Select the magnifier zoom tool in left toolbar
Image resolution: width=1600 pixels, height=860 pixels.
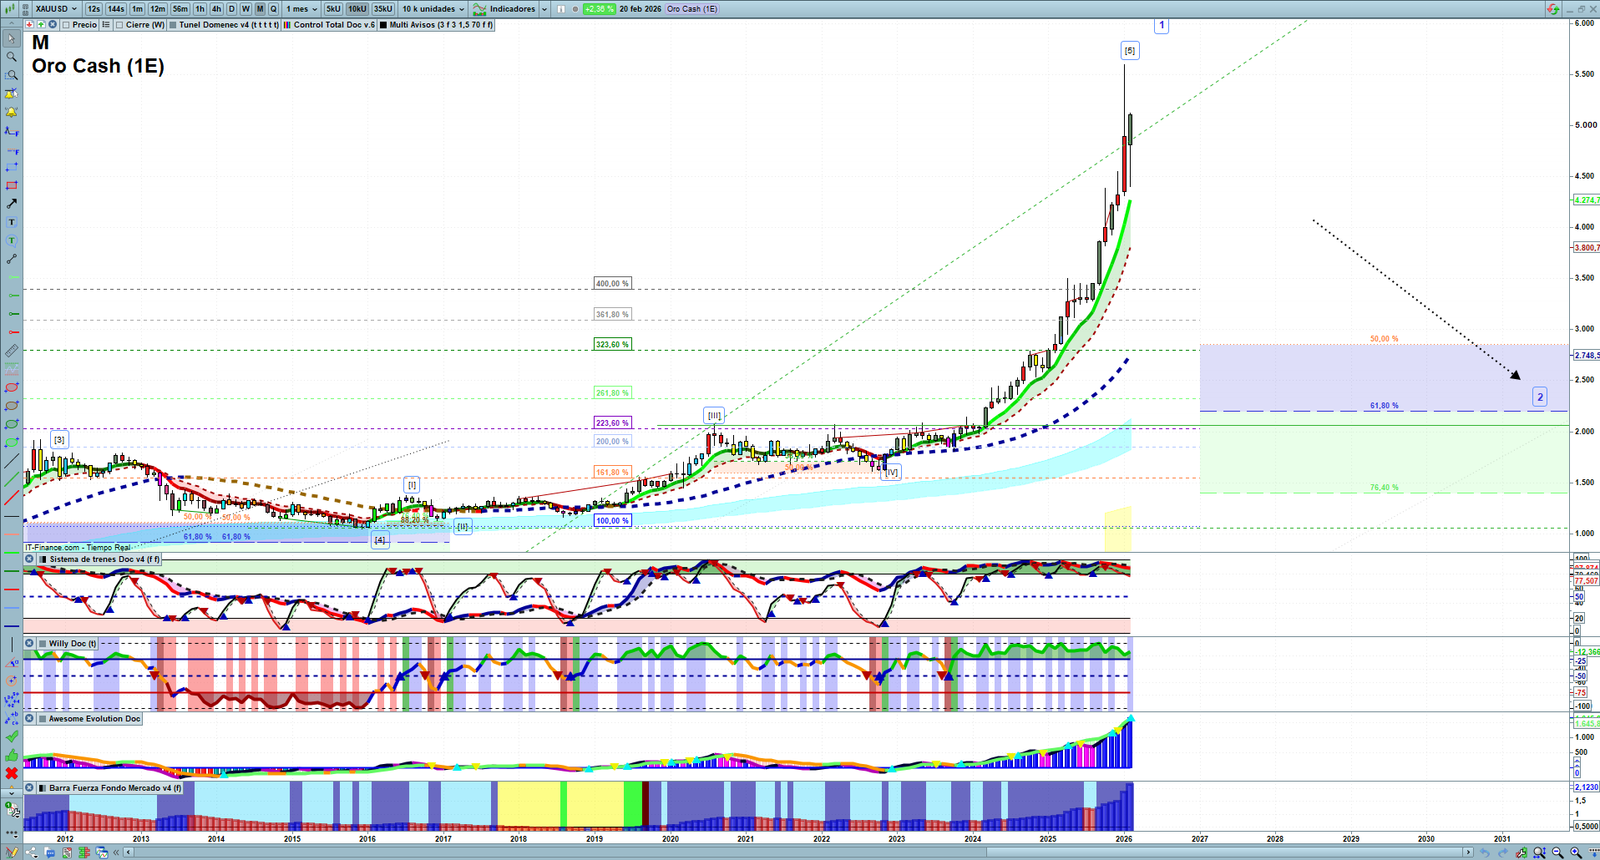click(12, 57)
